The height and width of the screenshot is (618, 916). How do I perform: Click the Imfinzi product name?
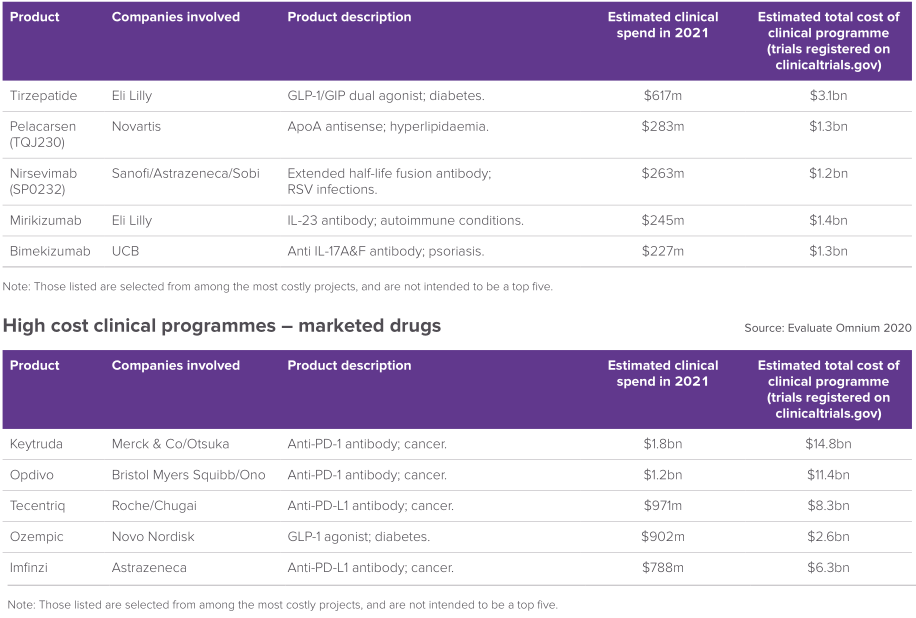pyautogui.click(x=29, y=568)
